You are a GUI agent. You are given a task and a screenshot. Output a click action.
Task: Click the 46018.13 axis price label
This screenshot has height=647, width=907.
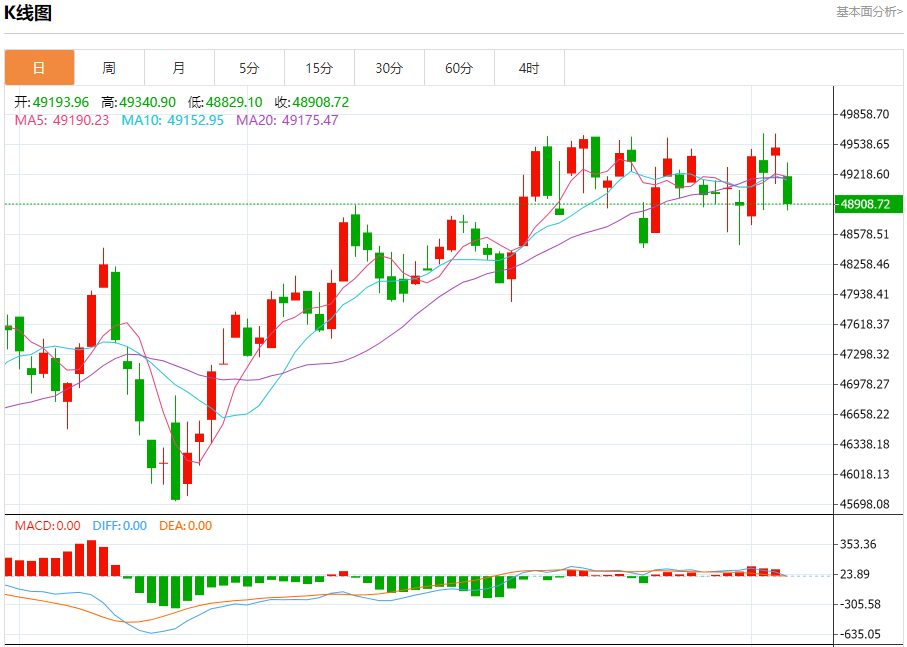coord(865,474)
